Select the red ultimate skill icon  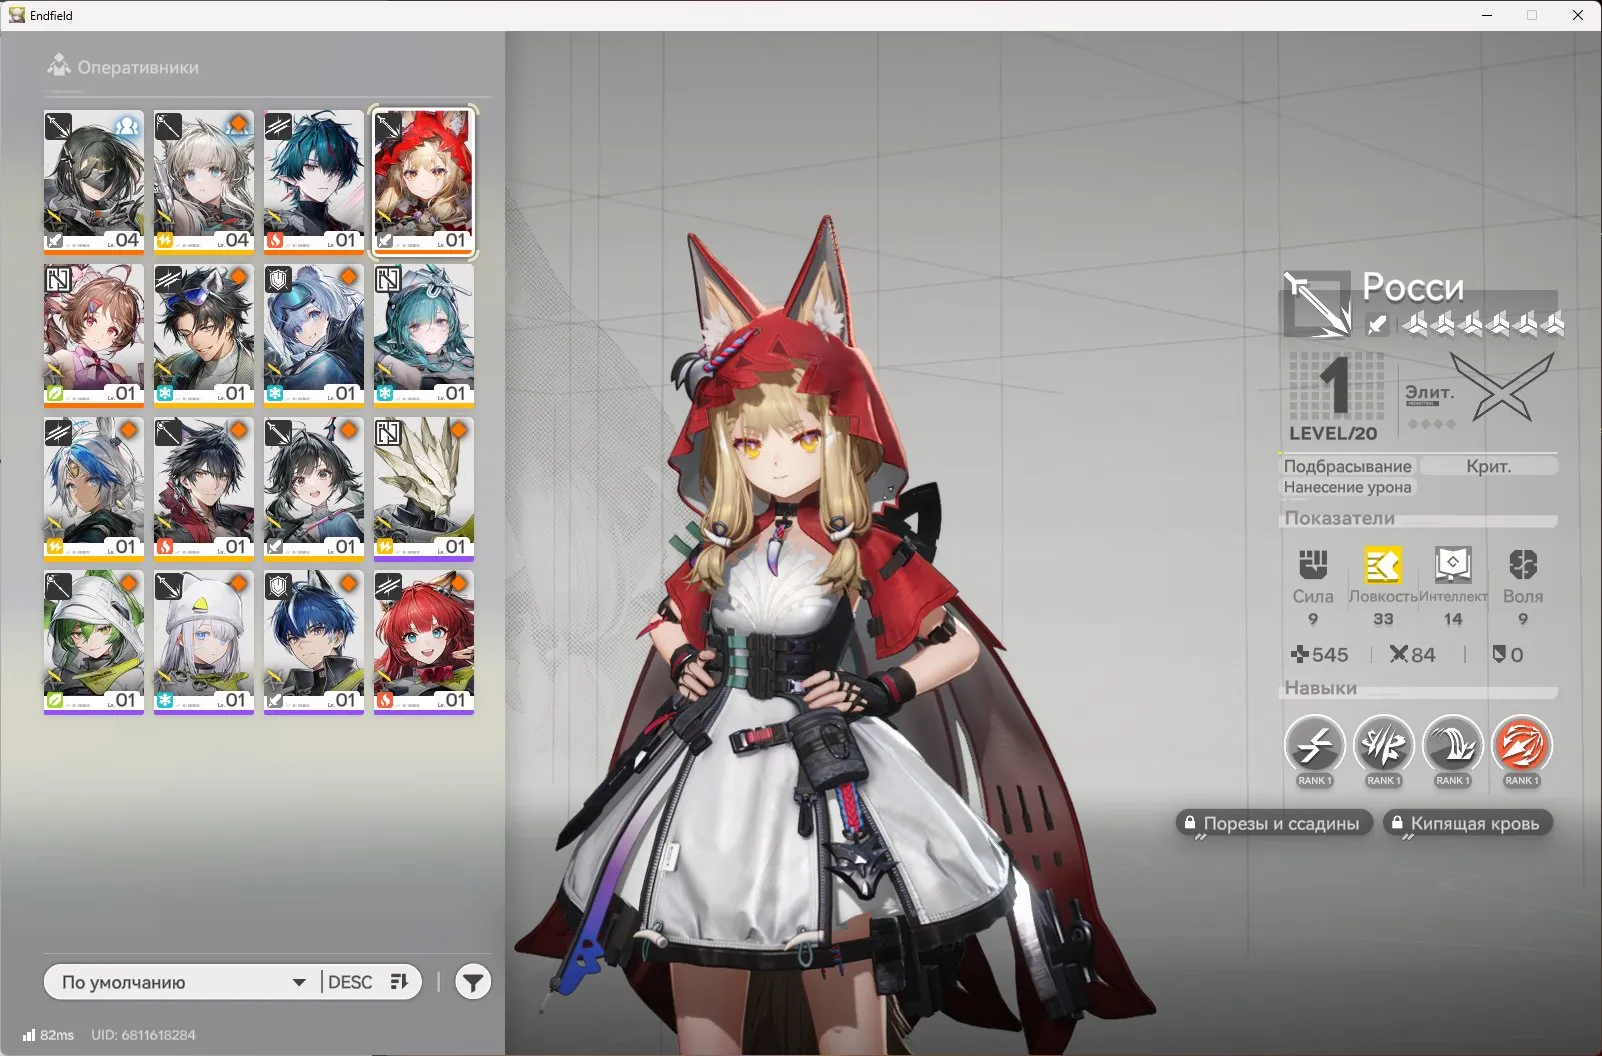1521,745
